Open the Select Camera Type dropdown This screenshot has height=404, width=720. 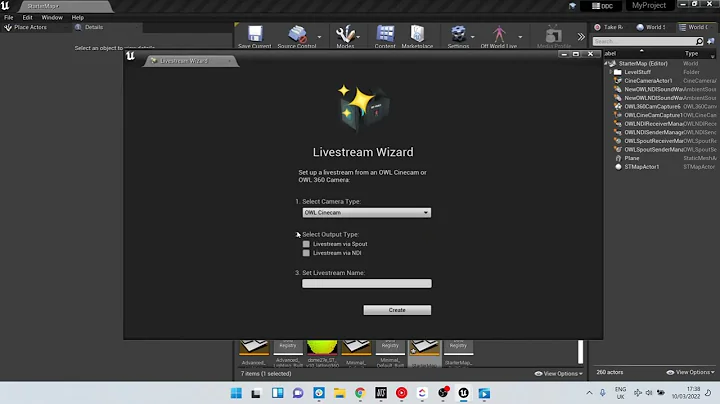[x=366, y=213]
